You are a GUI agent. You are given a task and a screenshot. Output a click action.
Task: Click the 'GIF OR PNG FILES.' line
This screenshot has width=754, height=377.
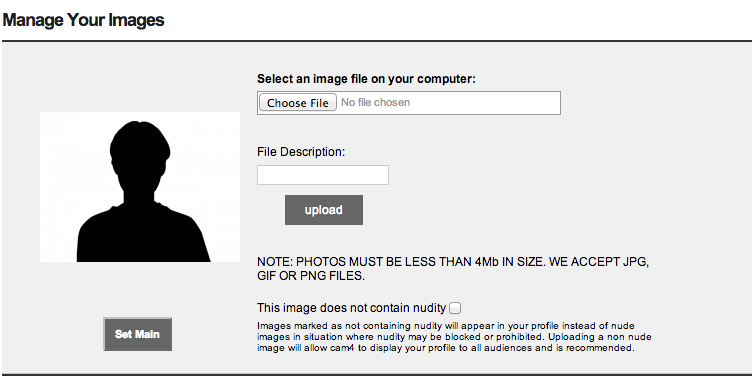coord(311,277)
